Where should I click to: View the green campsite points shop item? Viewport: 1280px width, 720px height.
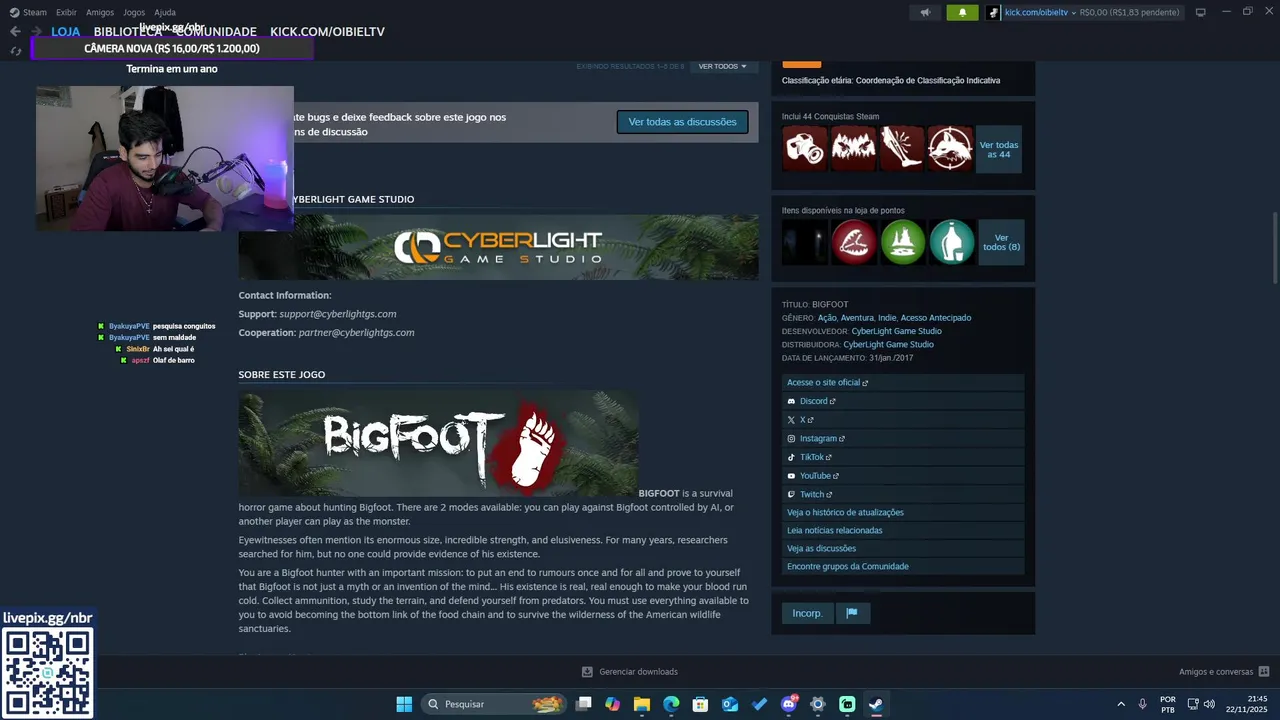tap(903, 242)
